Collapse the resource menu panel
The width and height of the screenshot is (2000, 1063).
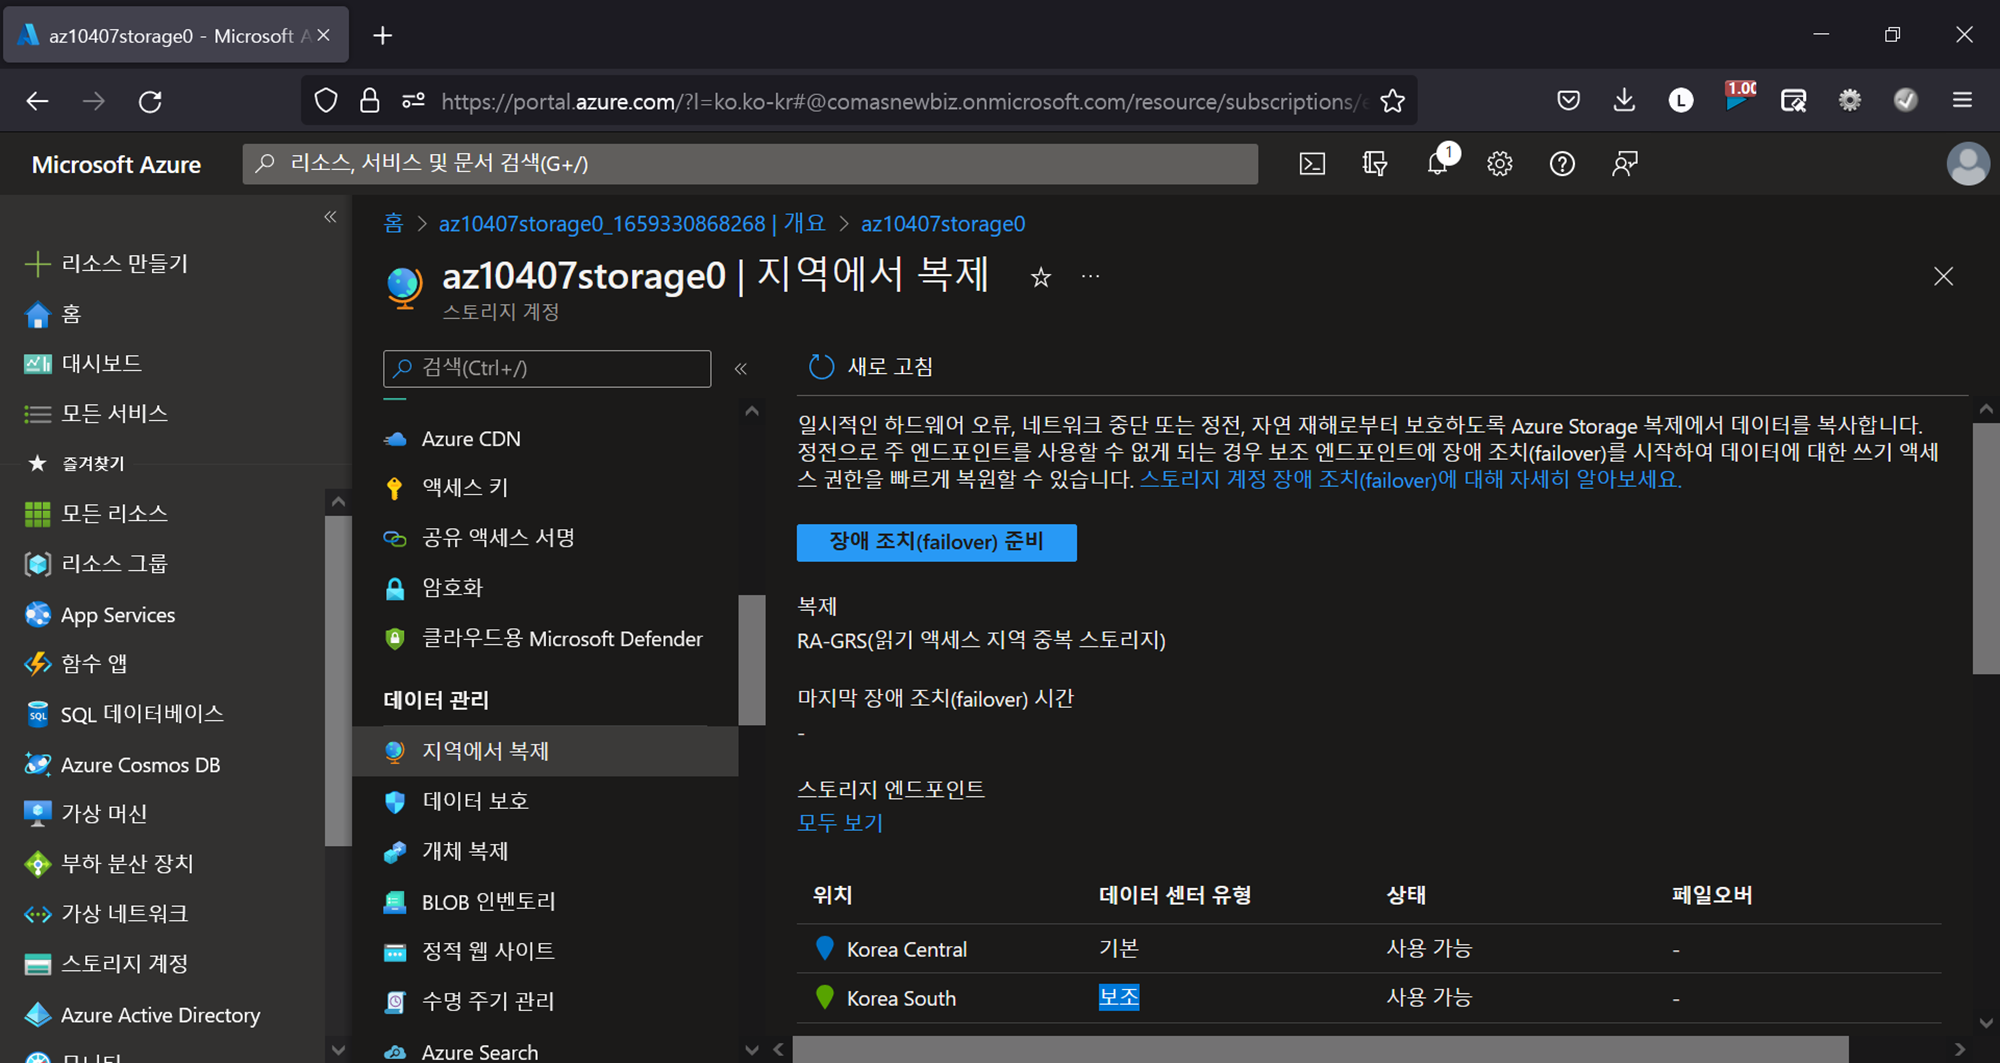tap(741, 369)
